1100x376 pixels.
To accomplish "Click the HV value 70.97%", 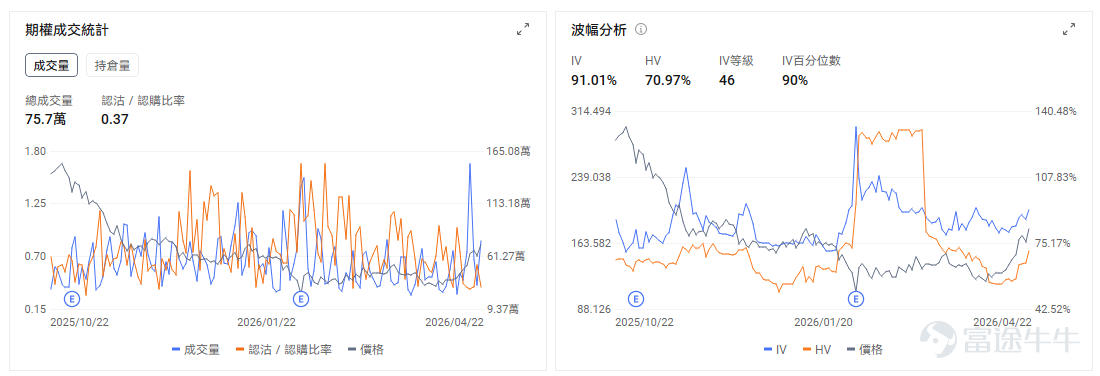I will pos(668,81).
